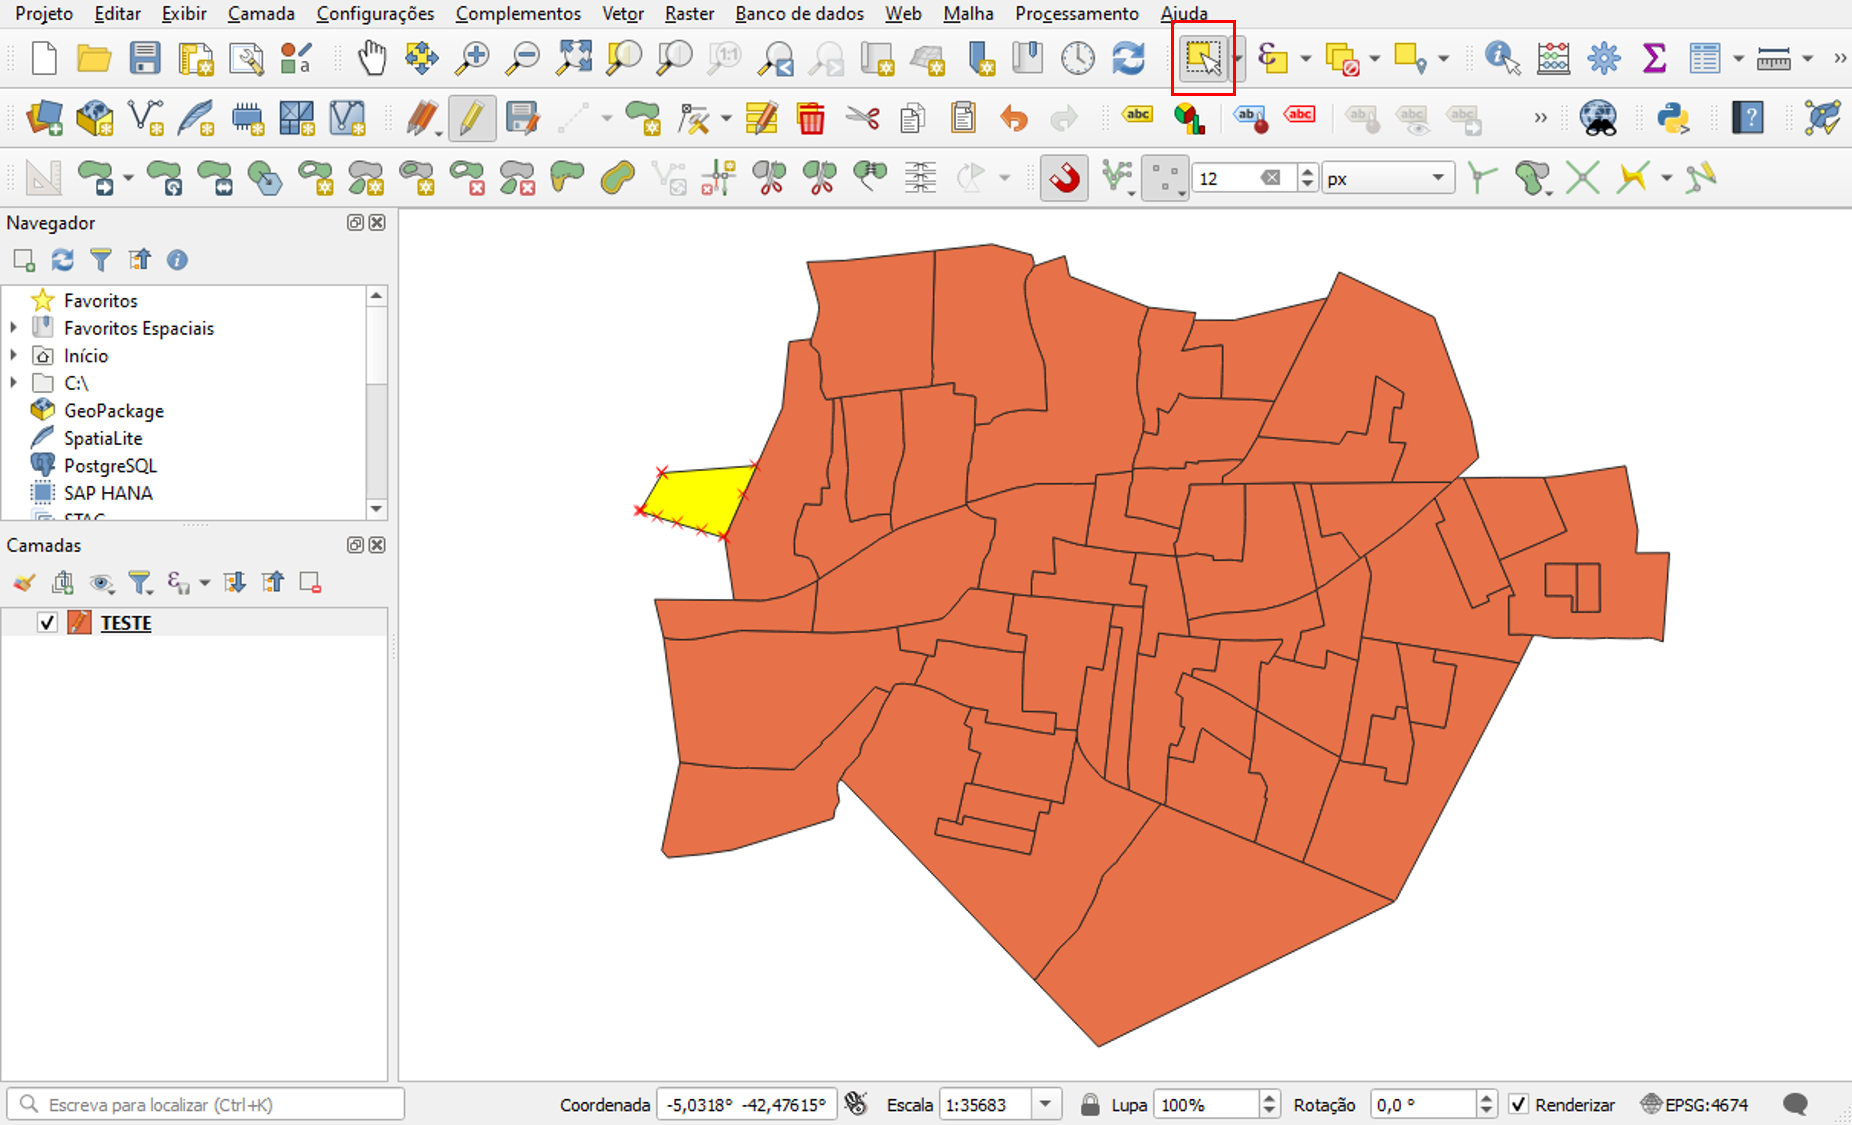
Task: Click the Identify Features info icon
Action: (x=1502, y=59)
